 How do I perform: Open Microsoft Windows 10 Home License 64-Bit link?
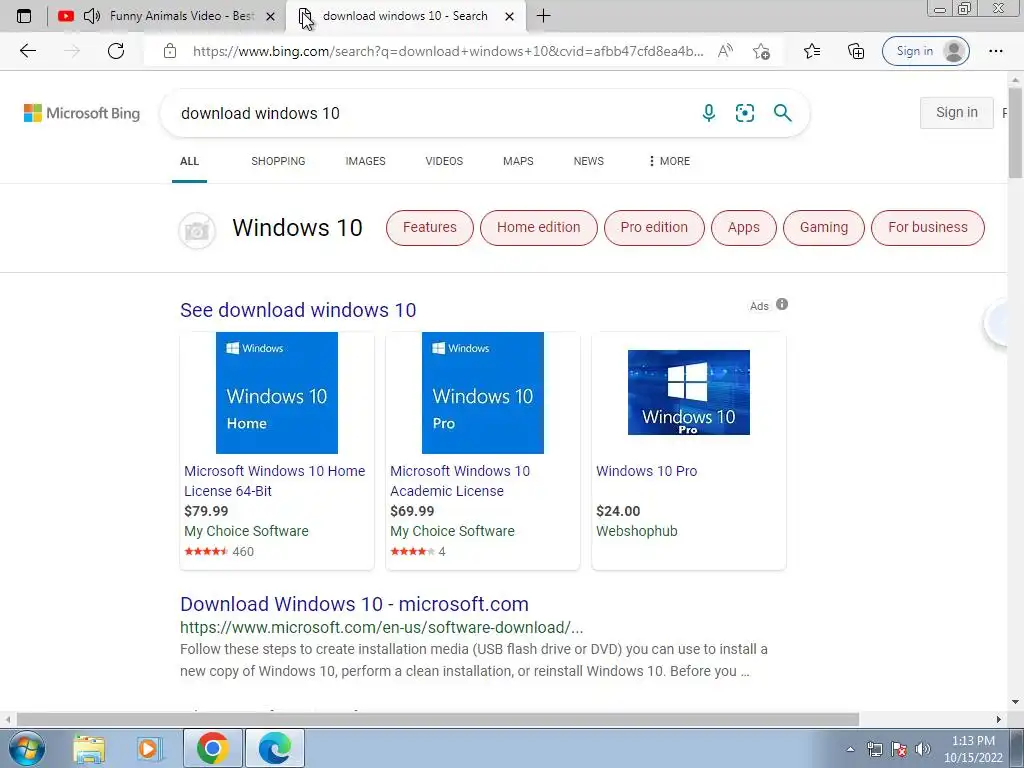click(274, 481)
